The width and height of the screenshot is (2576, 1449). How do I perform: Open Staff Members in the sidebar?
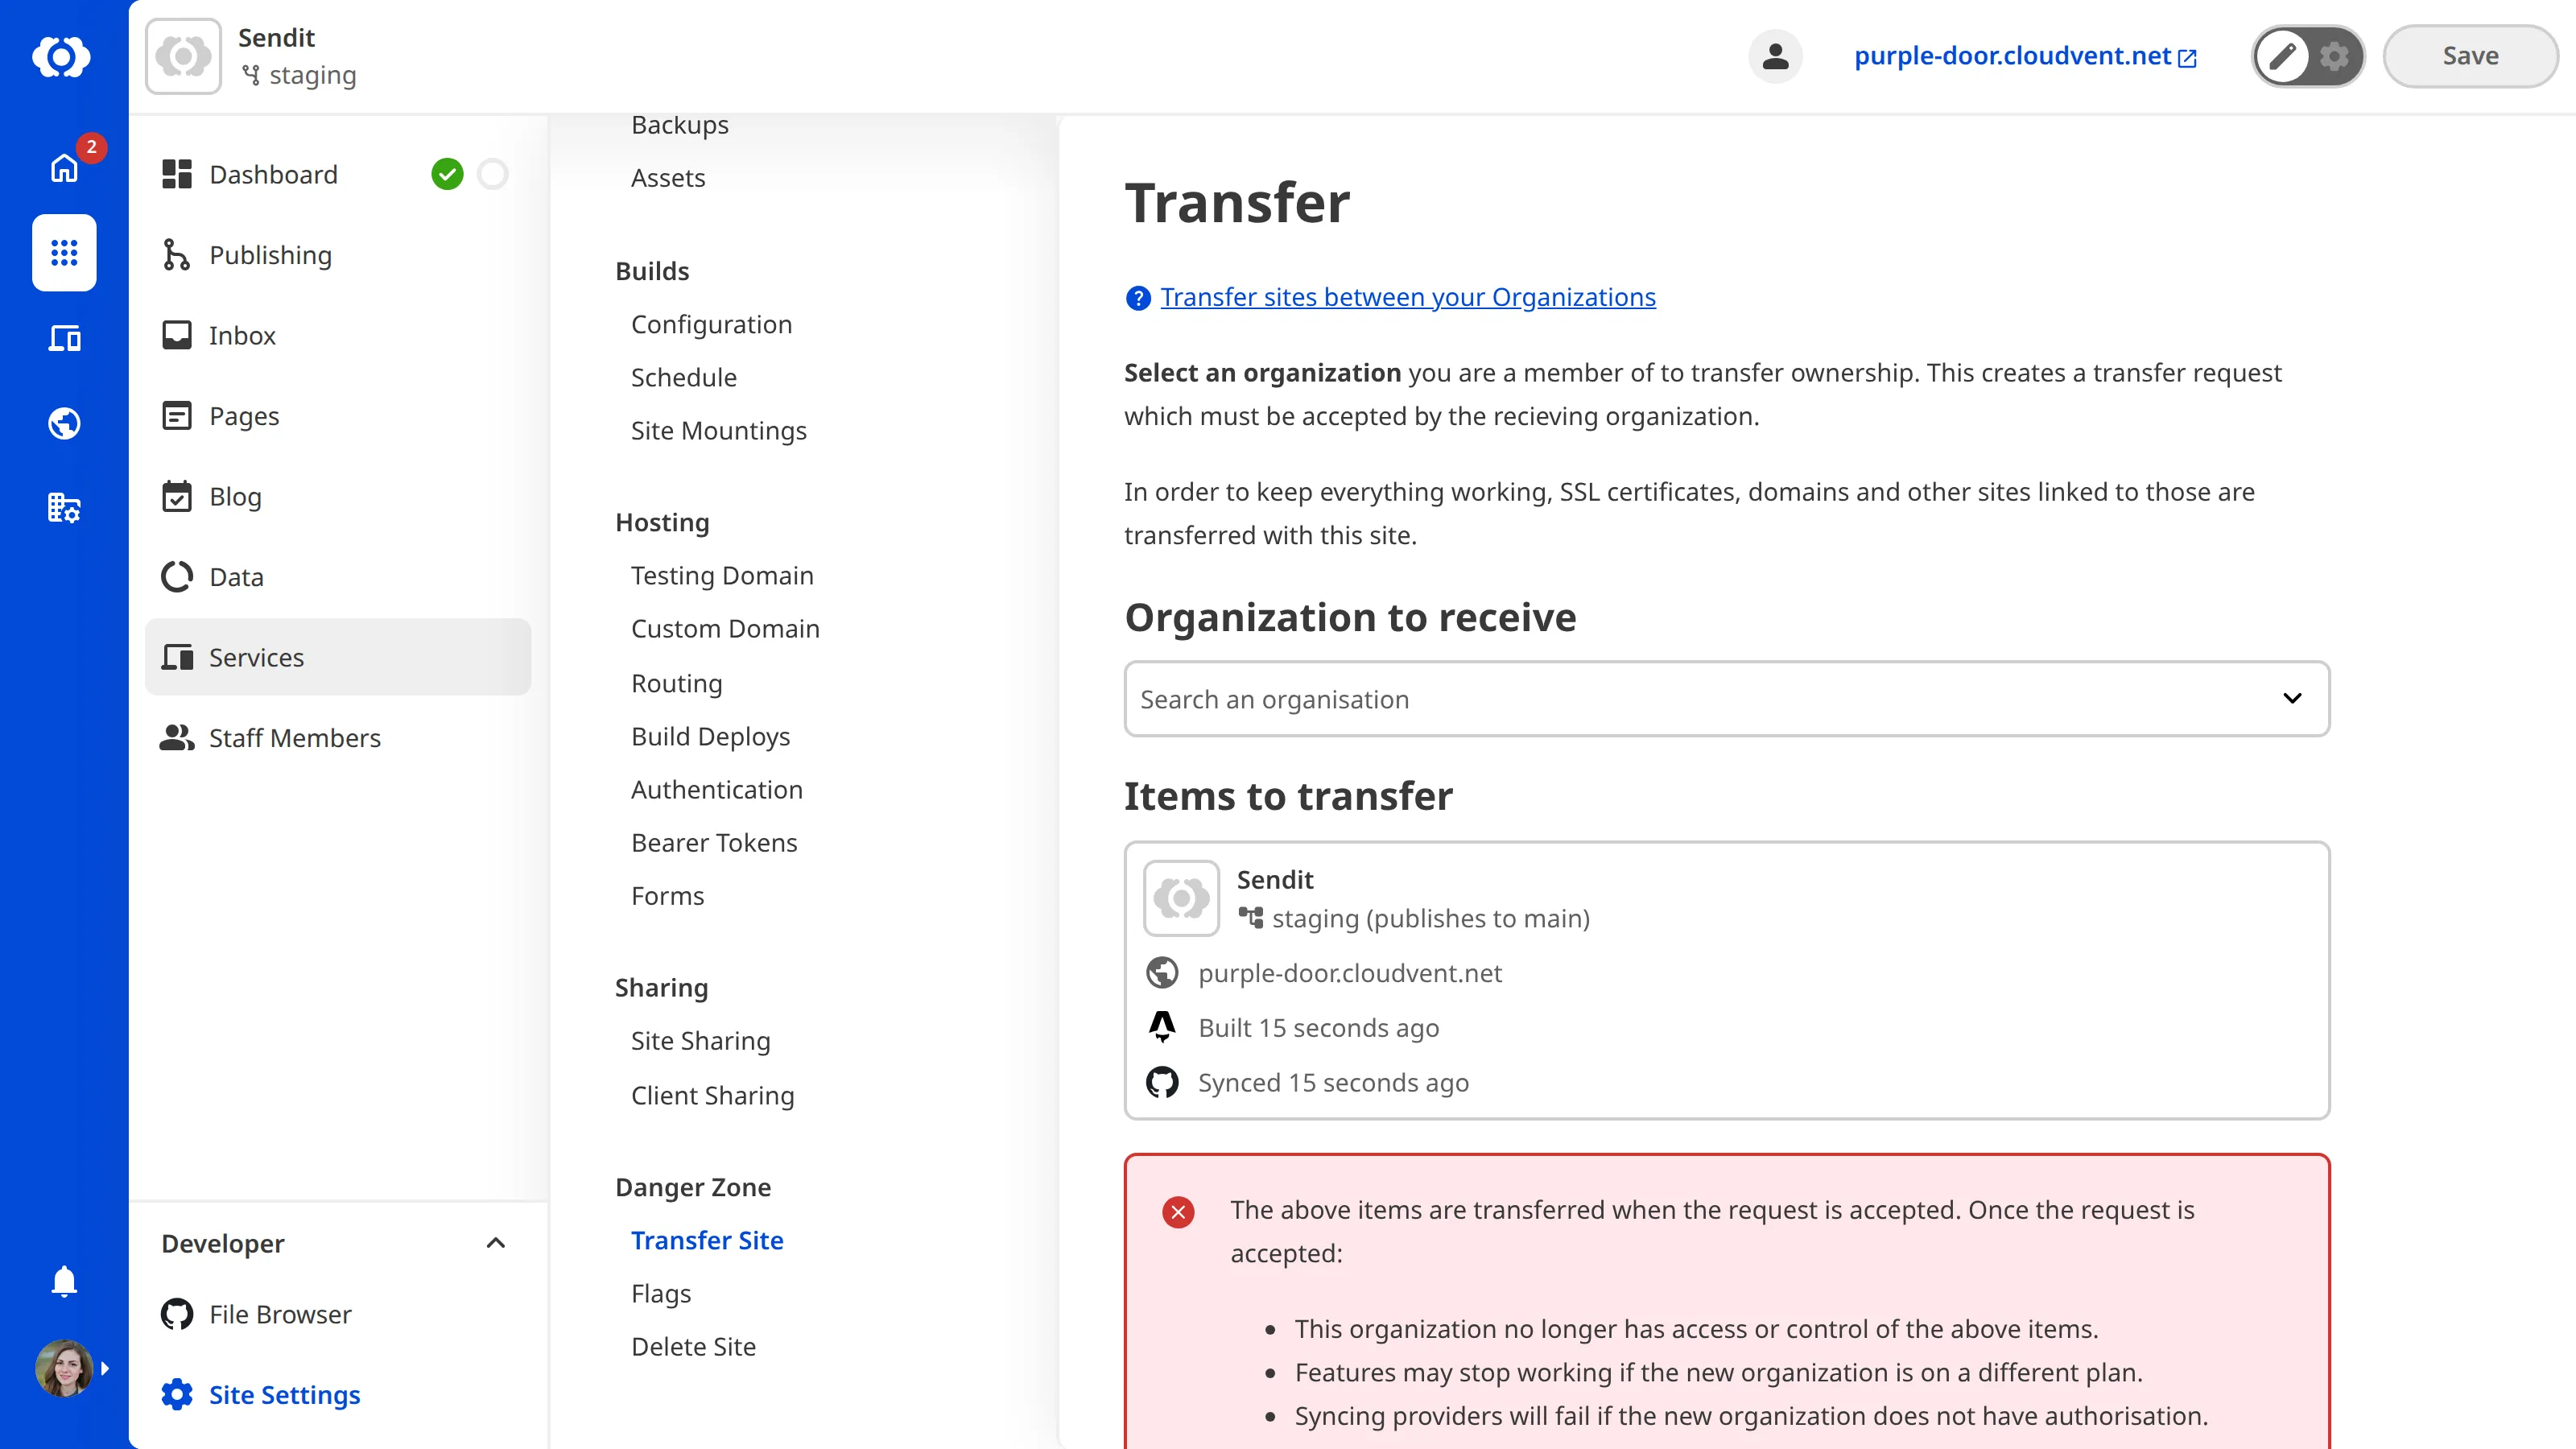(x=294, y=737)
